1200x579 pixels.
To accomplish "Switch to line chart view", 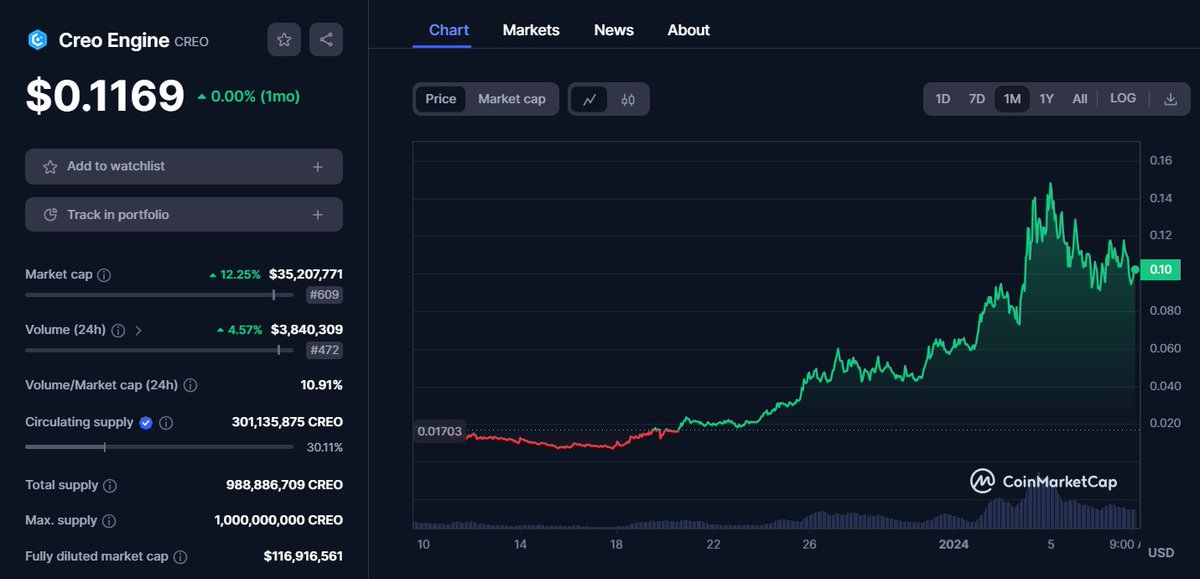I will [x=590, y=99].
